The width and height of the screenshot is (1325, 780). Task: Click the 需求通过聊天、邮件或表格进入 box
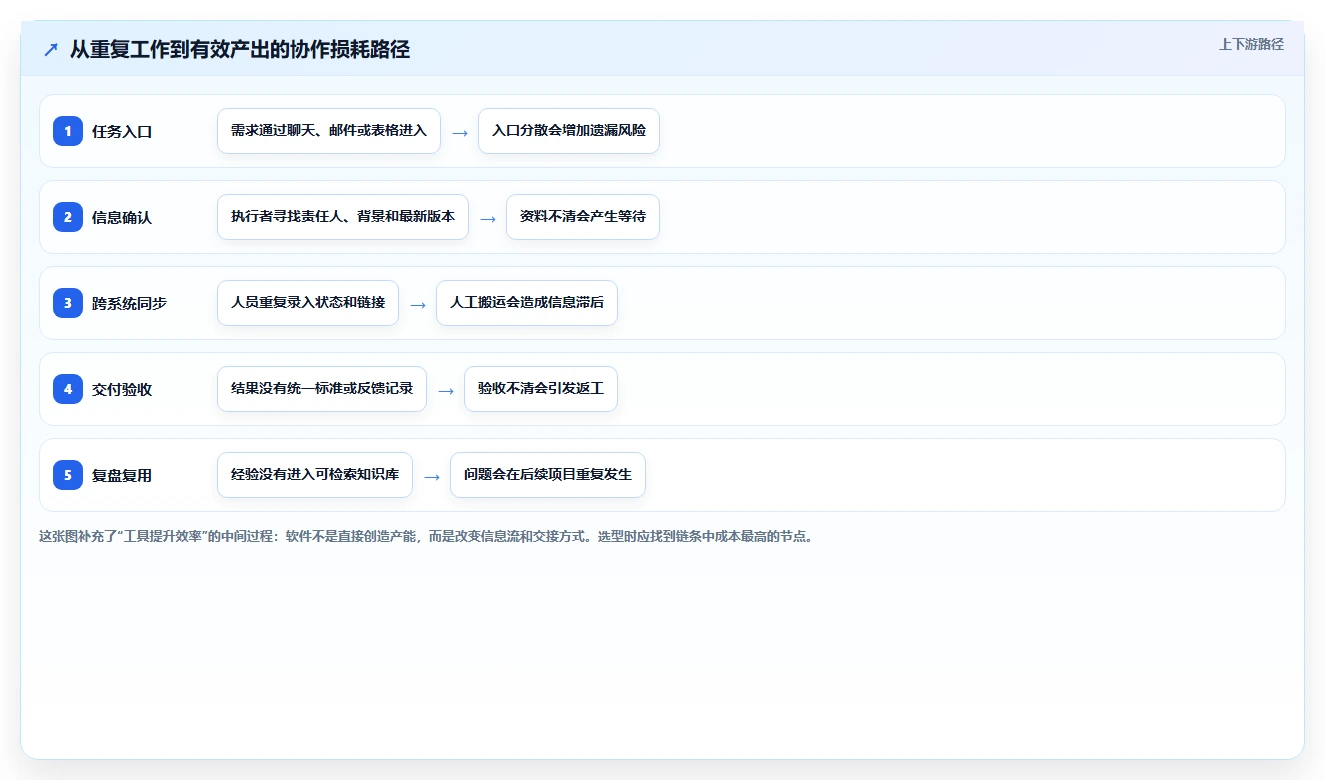tap(329, 131)
